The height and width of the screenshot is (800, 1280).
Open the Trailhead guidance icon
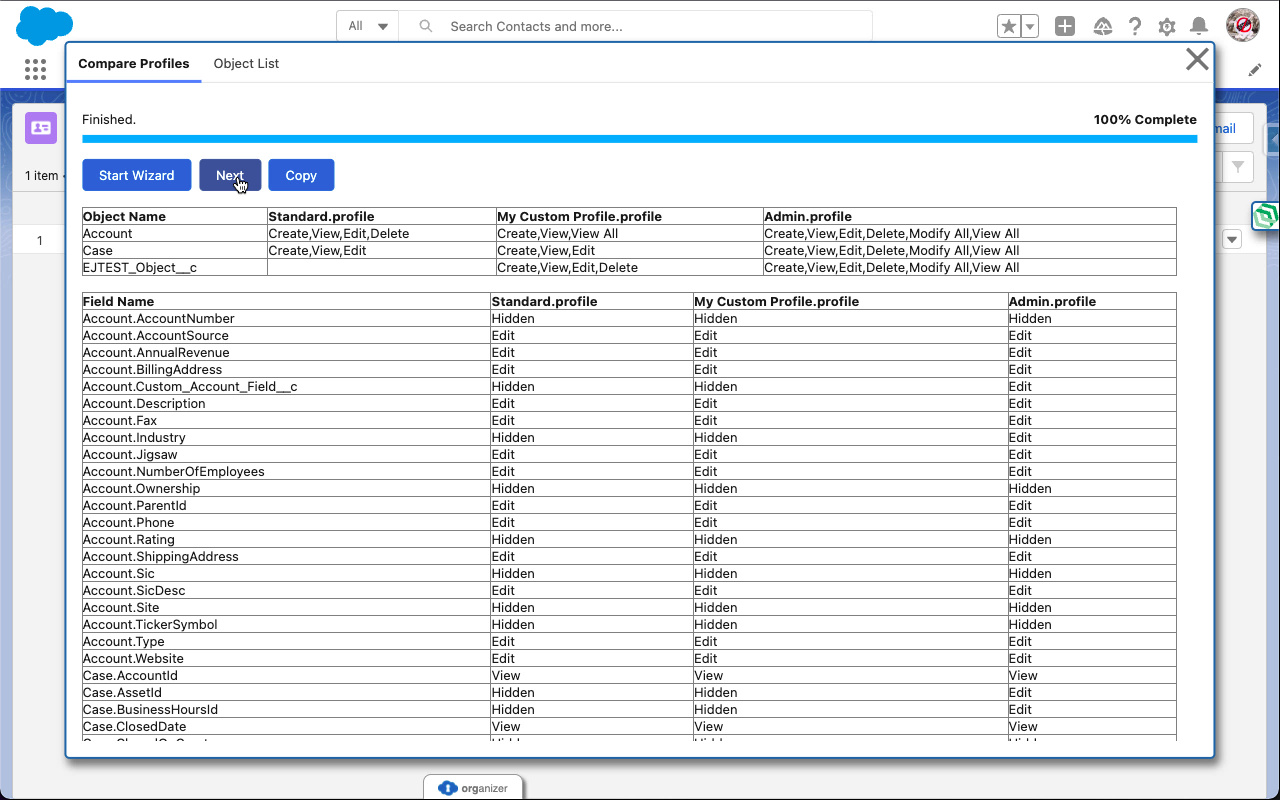point(1102,27)
